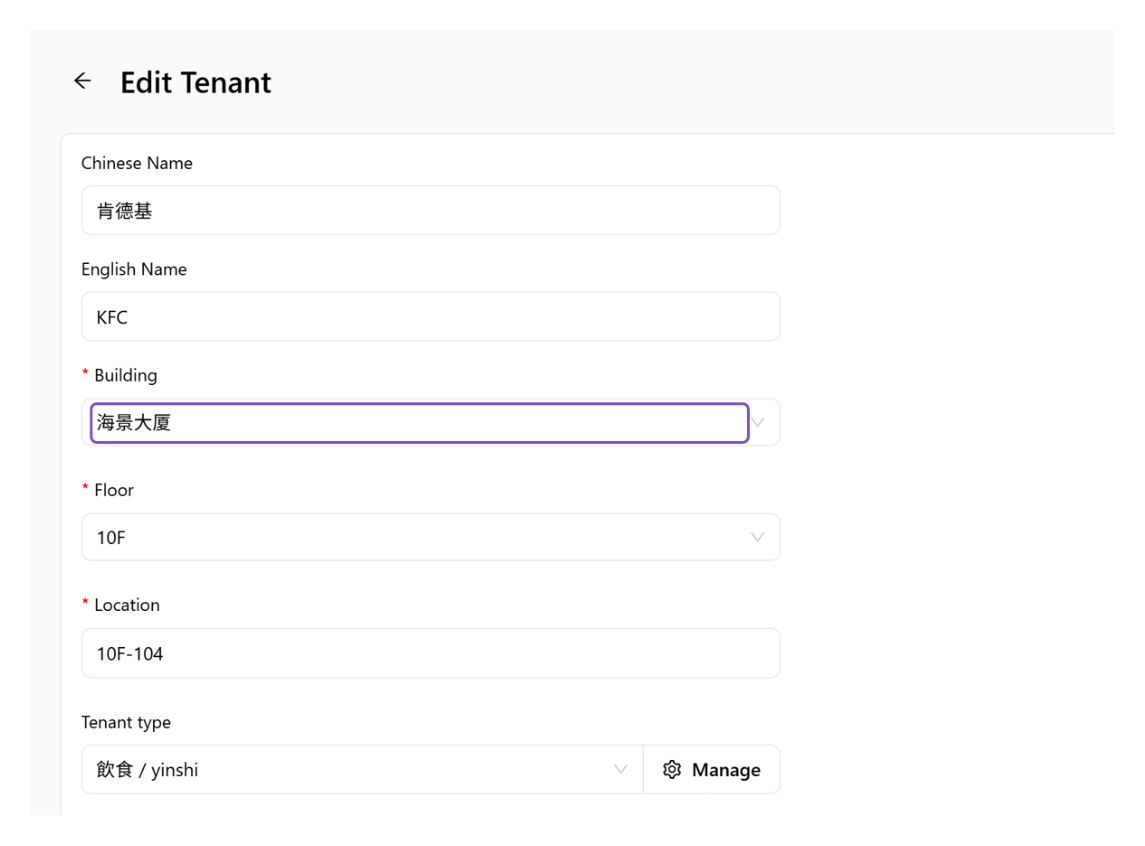The width and height of the screenshot is (1145, 846).
Task: Click the Tenant type label
Action: tap(126, 723)
